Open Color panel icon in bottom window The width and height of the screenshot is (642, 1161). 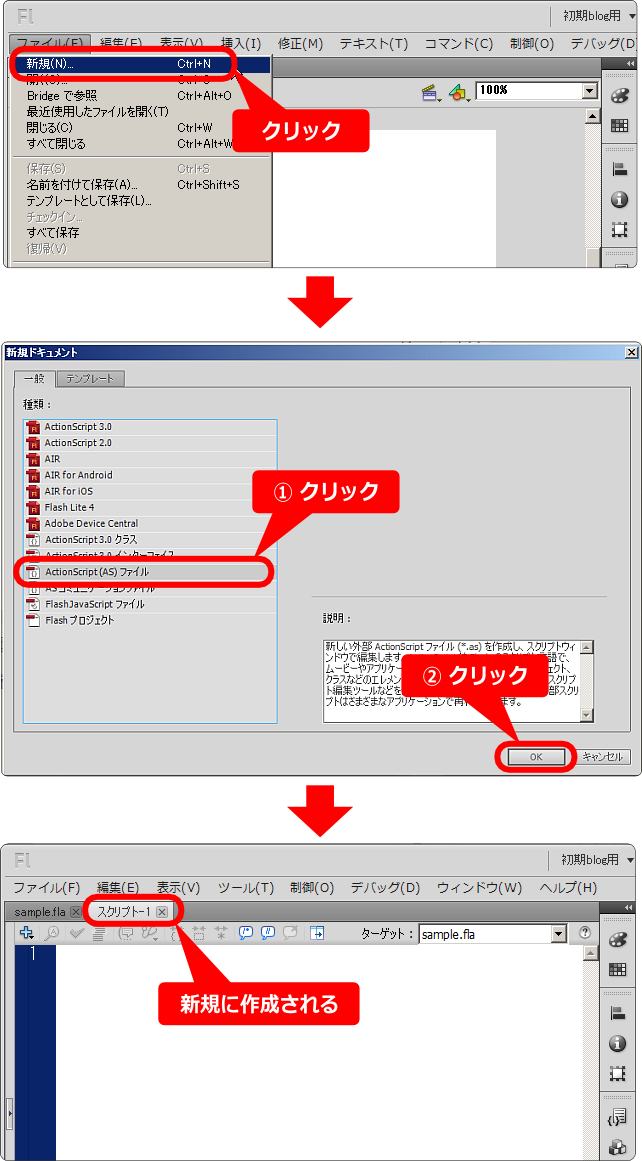click(x=618, y=940)
